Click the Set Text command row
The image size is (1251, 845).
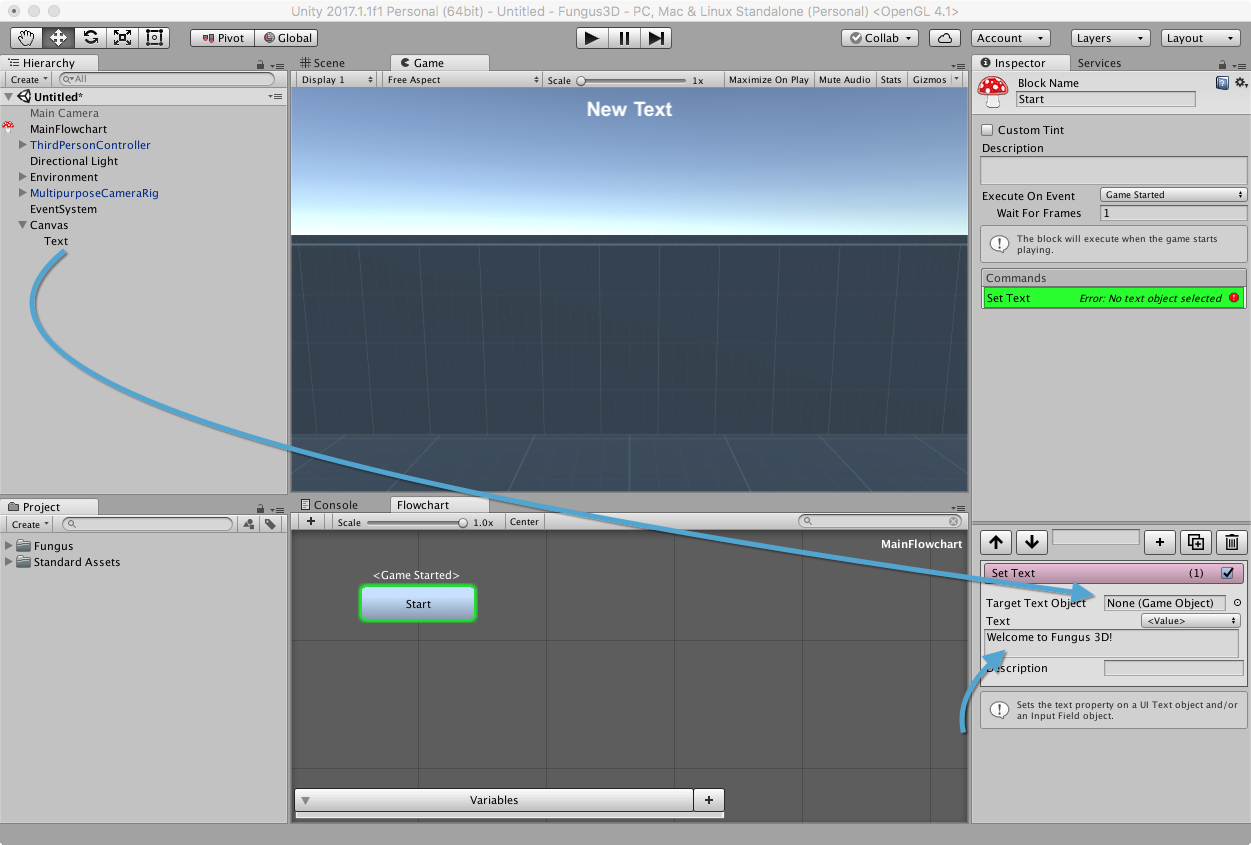(1114, 298)
